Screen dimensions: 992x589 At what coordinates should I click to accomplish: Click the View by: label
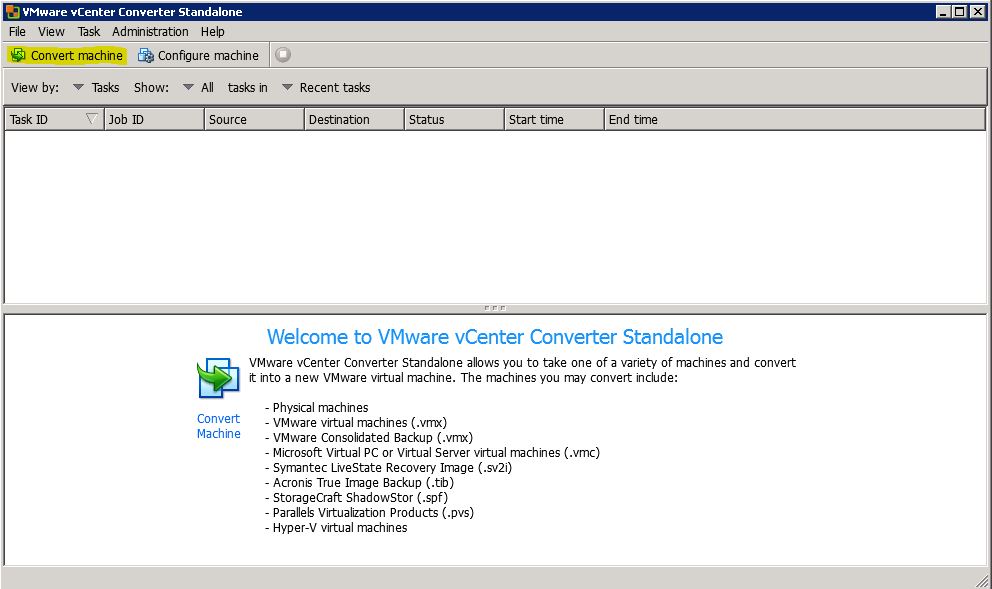point(35,87)
